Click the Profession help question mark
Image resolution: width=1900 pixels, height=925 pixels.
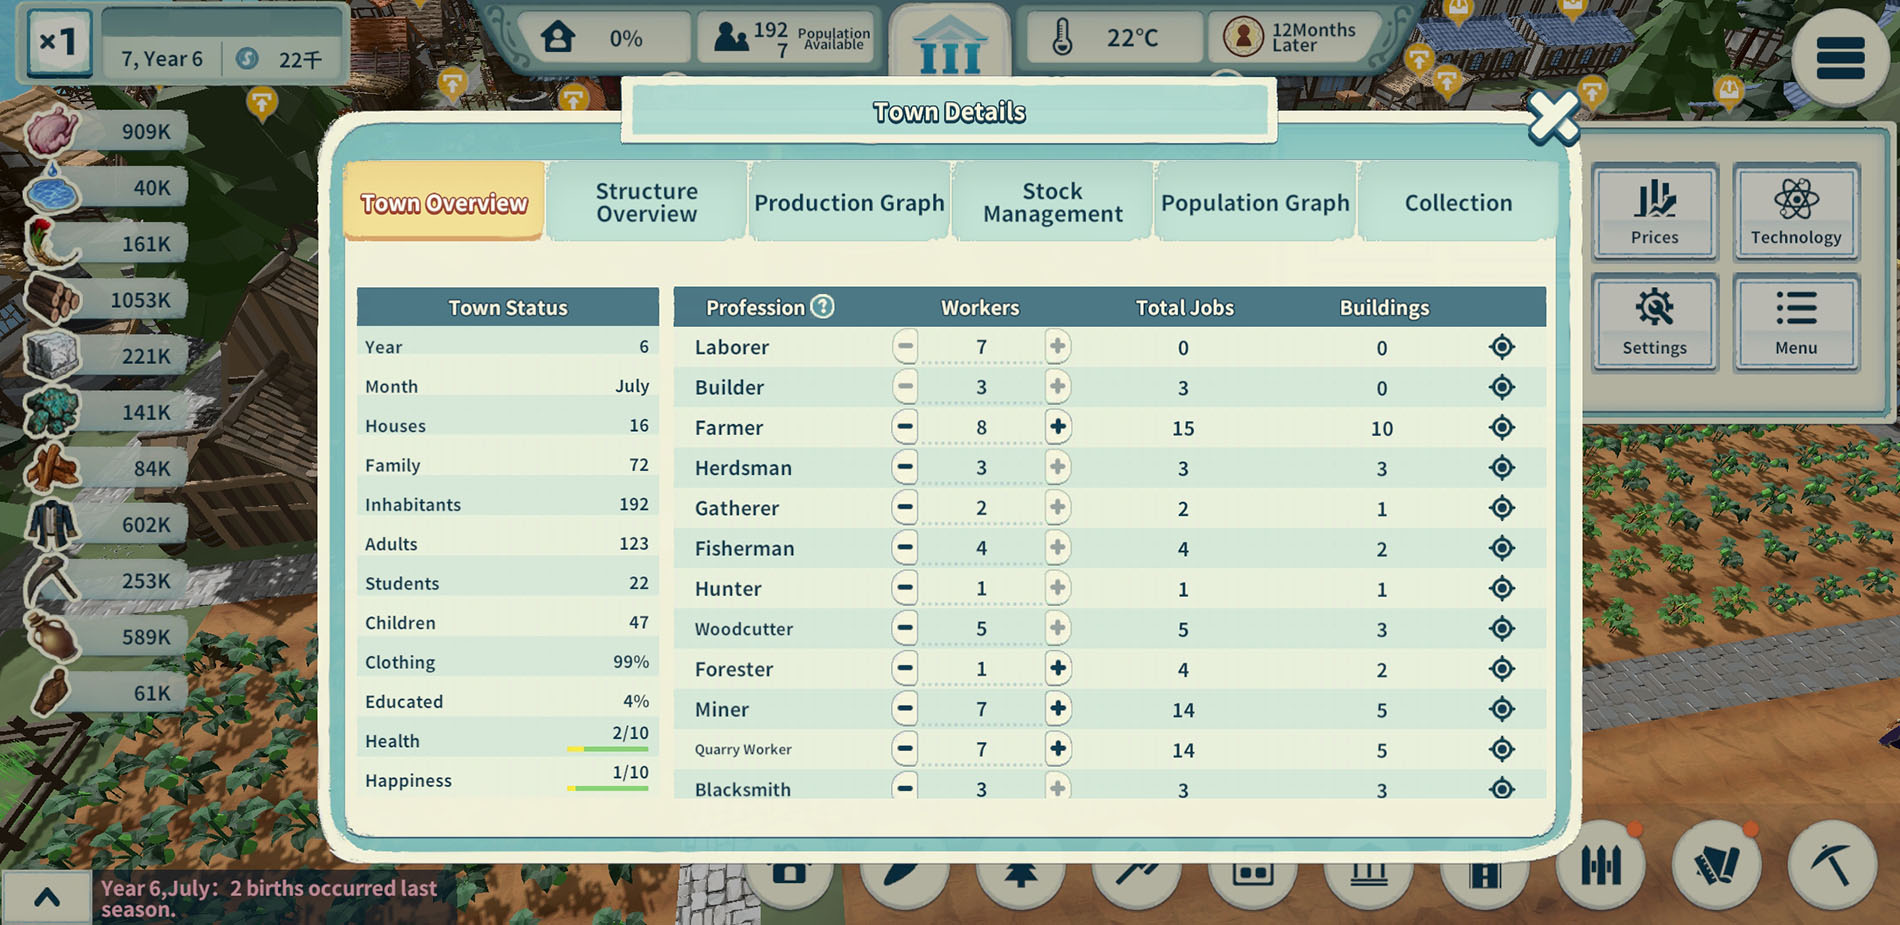[x=822, y=307]
